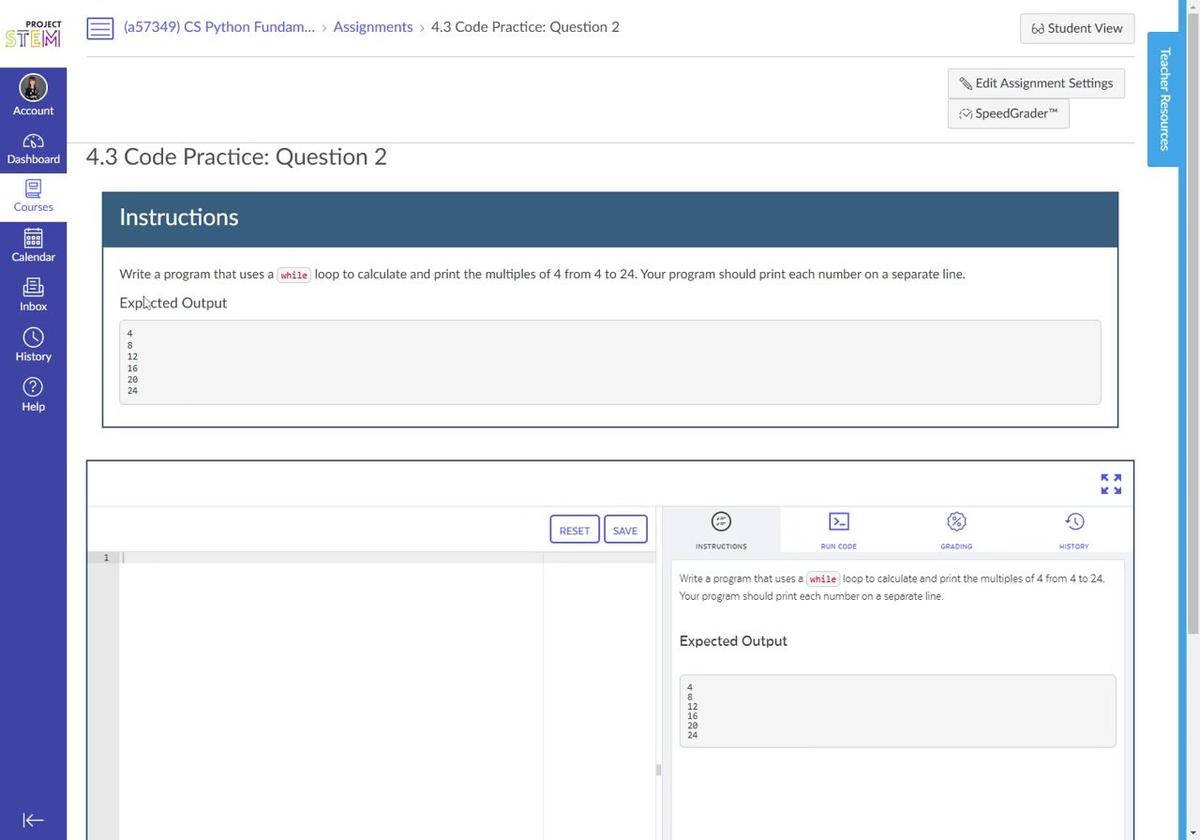The width and height of the screenshot is (1200, 840).
Task: Switch to Student View
Action: coord(1077,28)
